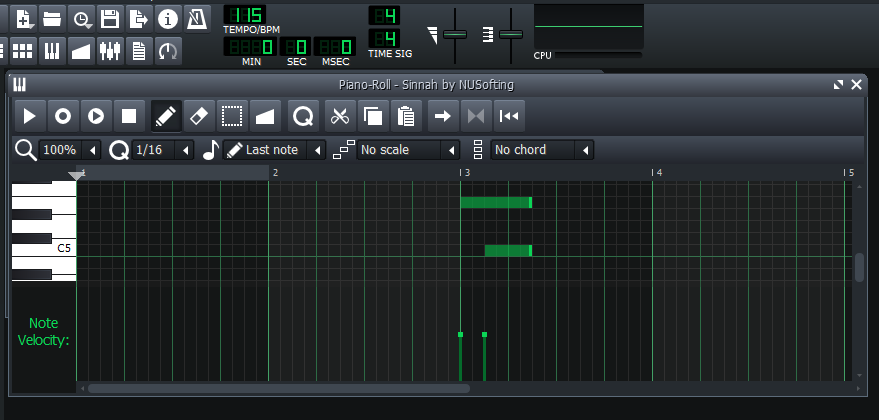
Task: Create new project from template
Action: coord(24,20)
